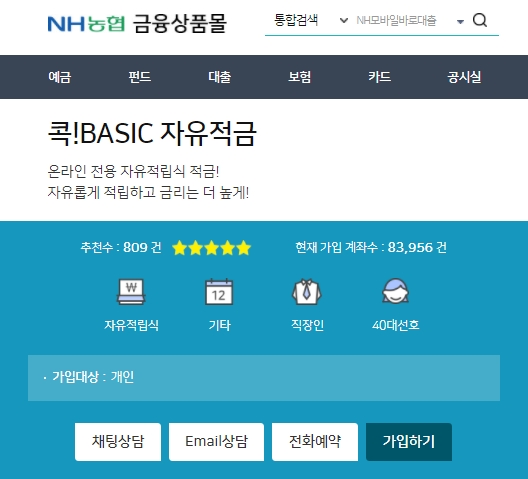Open the 카드 menu
528x479 pixels.
click(380, 77)
